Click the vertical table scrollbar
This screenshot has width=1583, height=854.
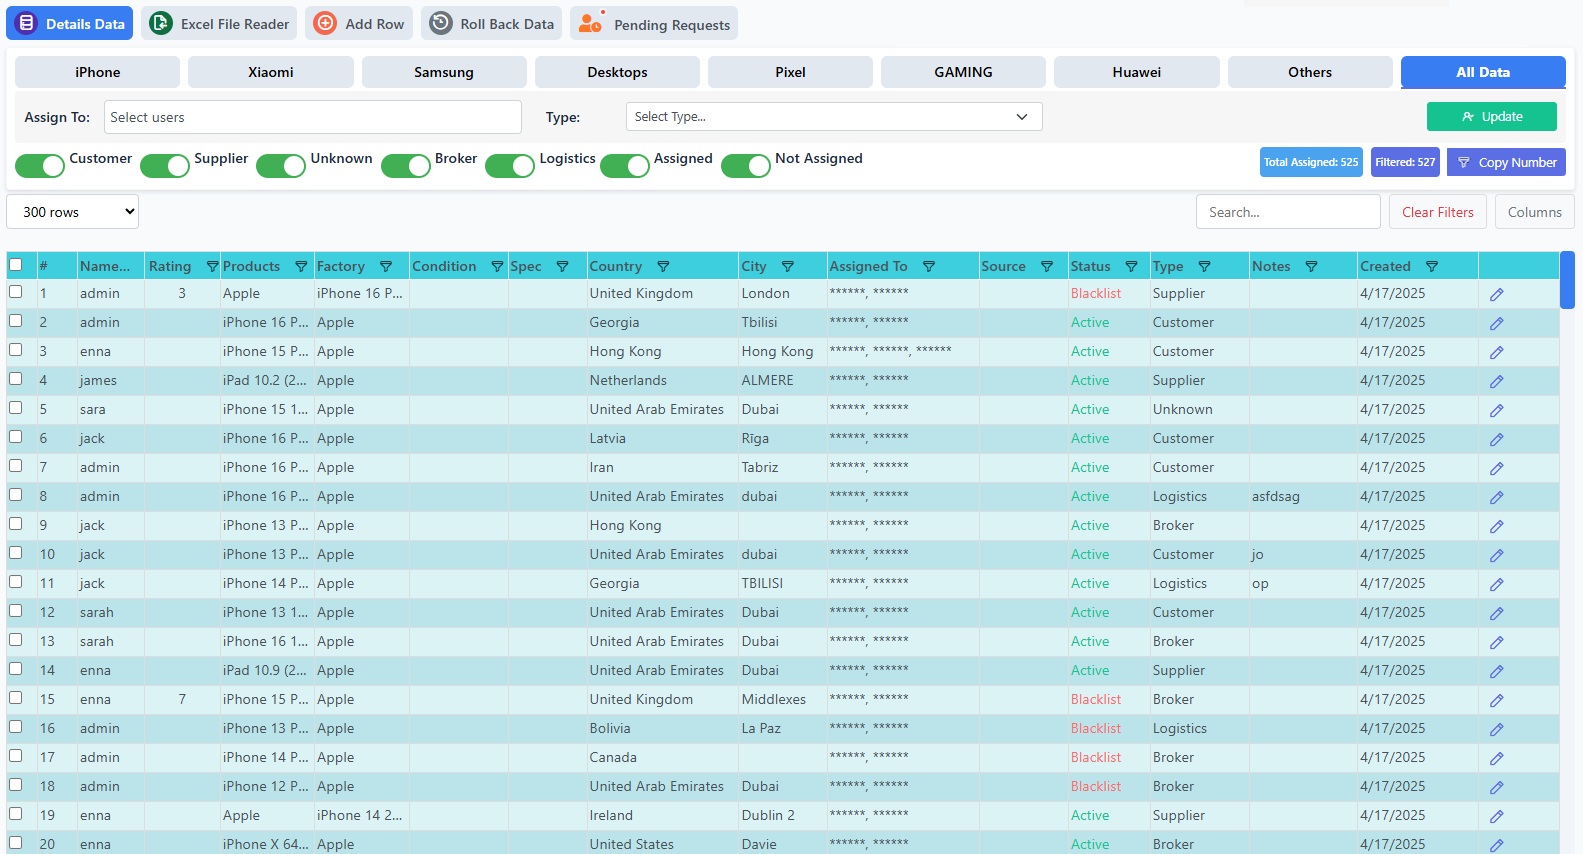click(1567, 280)
